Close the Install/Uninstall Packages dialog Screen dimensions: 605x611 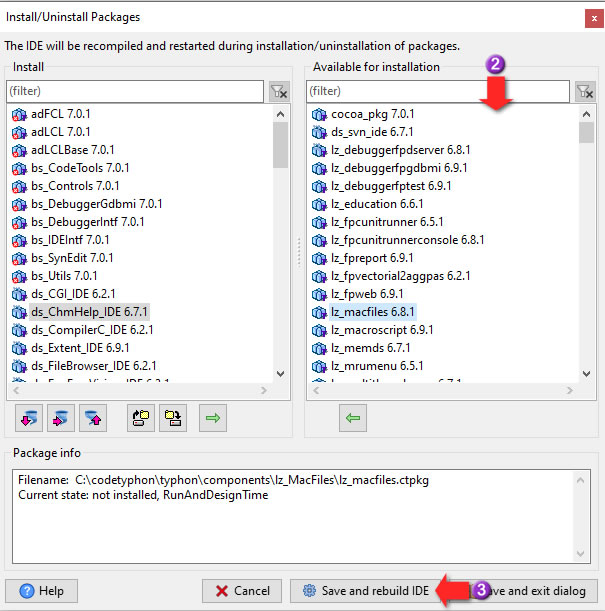coord(592,17)
